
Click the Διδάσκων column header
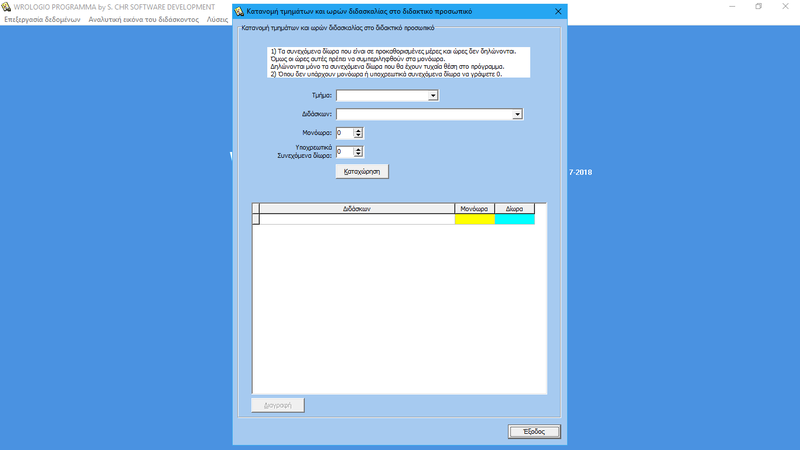357,209
